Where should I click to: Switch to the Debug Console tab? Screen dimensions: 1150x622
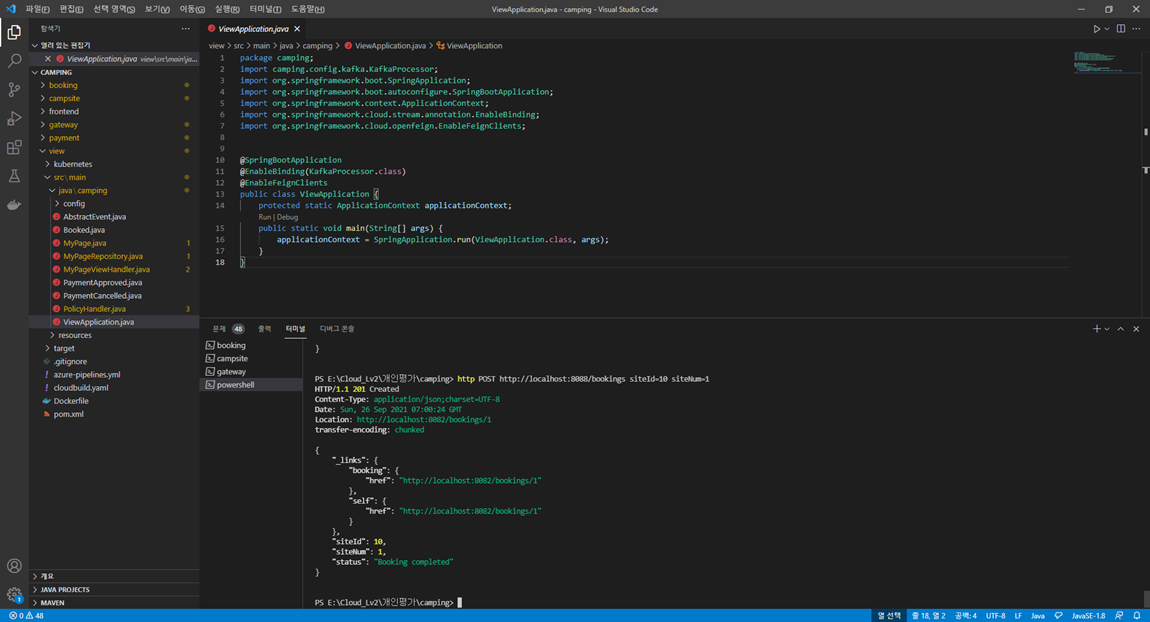pos(337,329)
